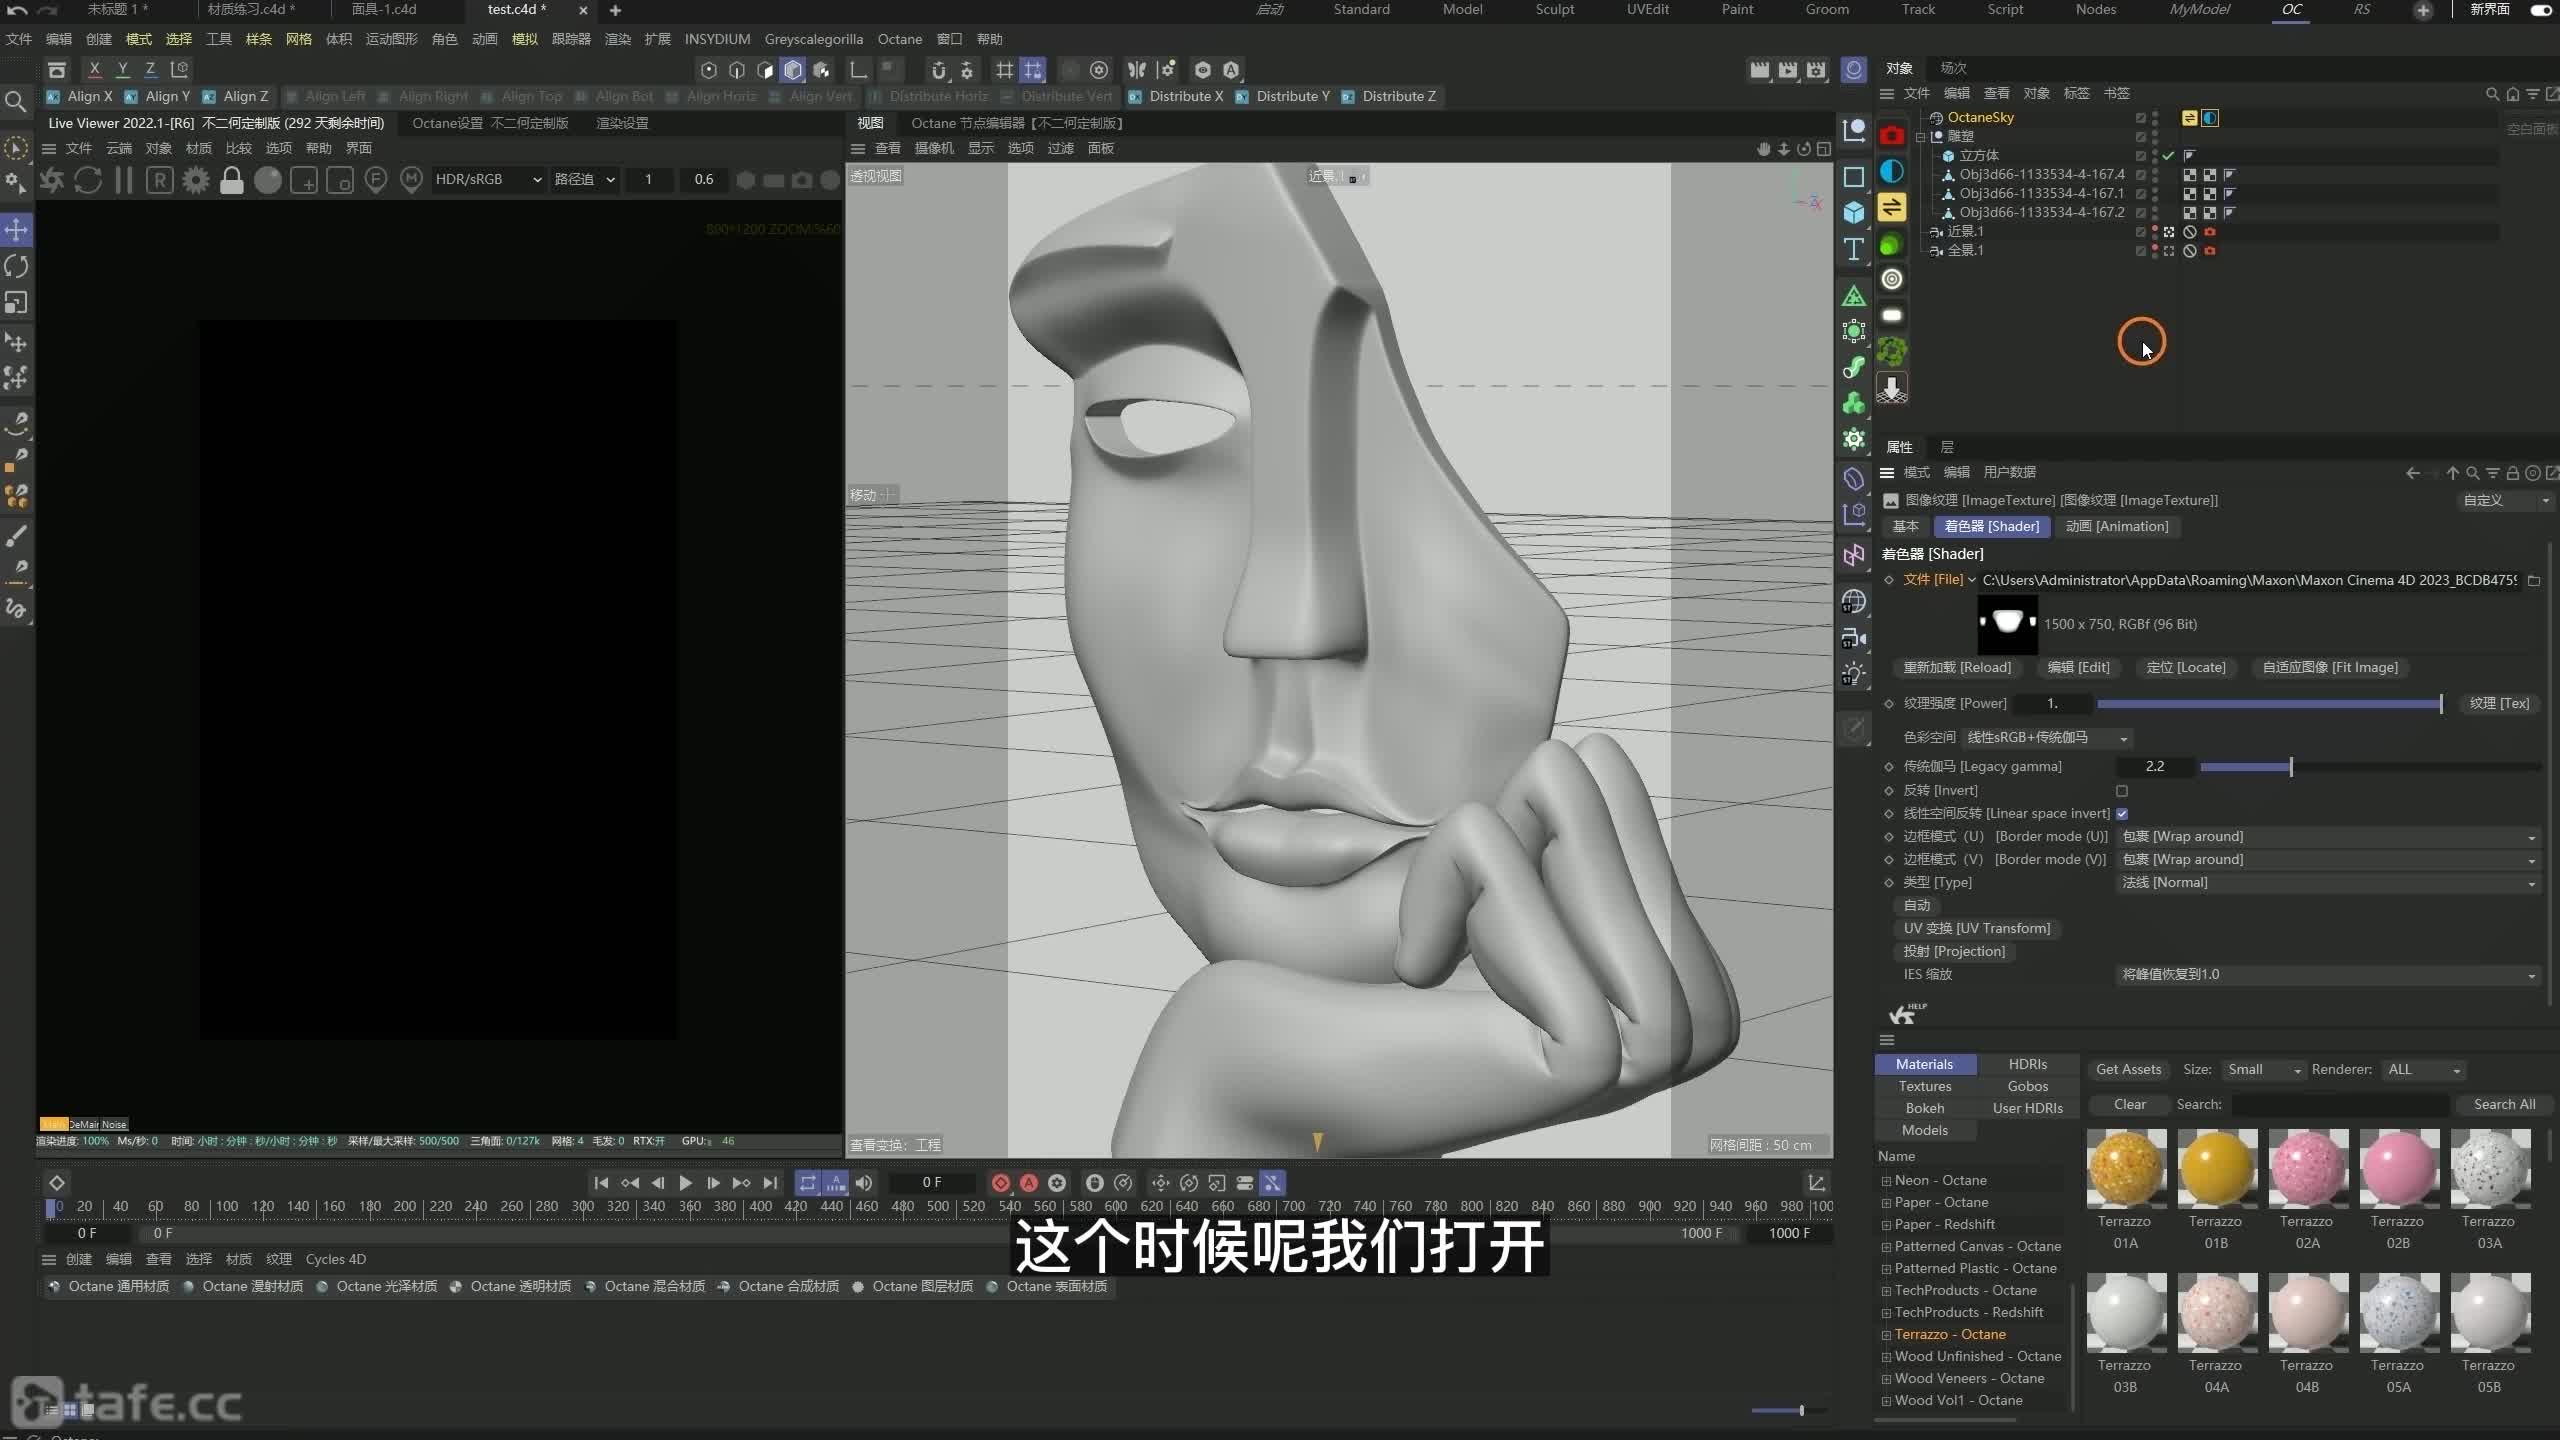This screenshot has width=2560, height=1440.
Task: Click play on the timeline
Action: pos(685,1183)
